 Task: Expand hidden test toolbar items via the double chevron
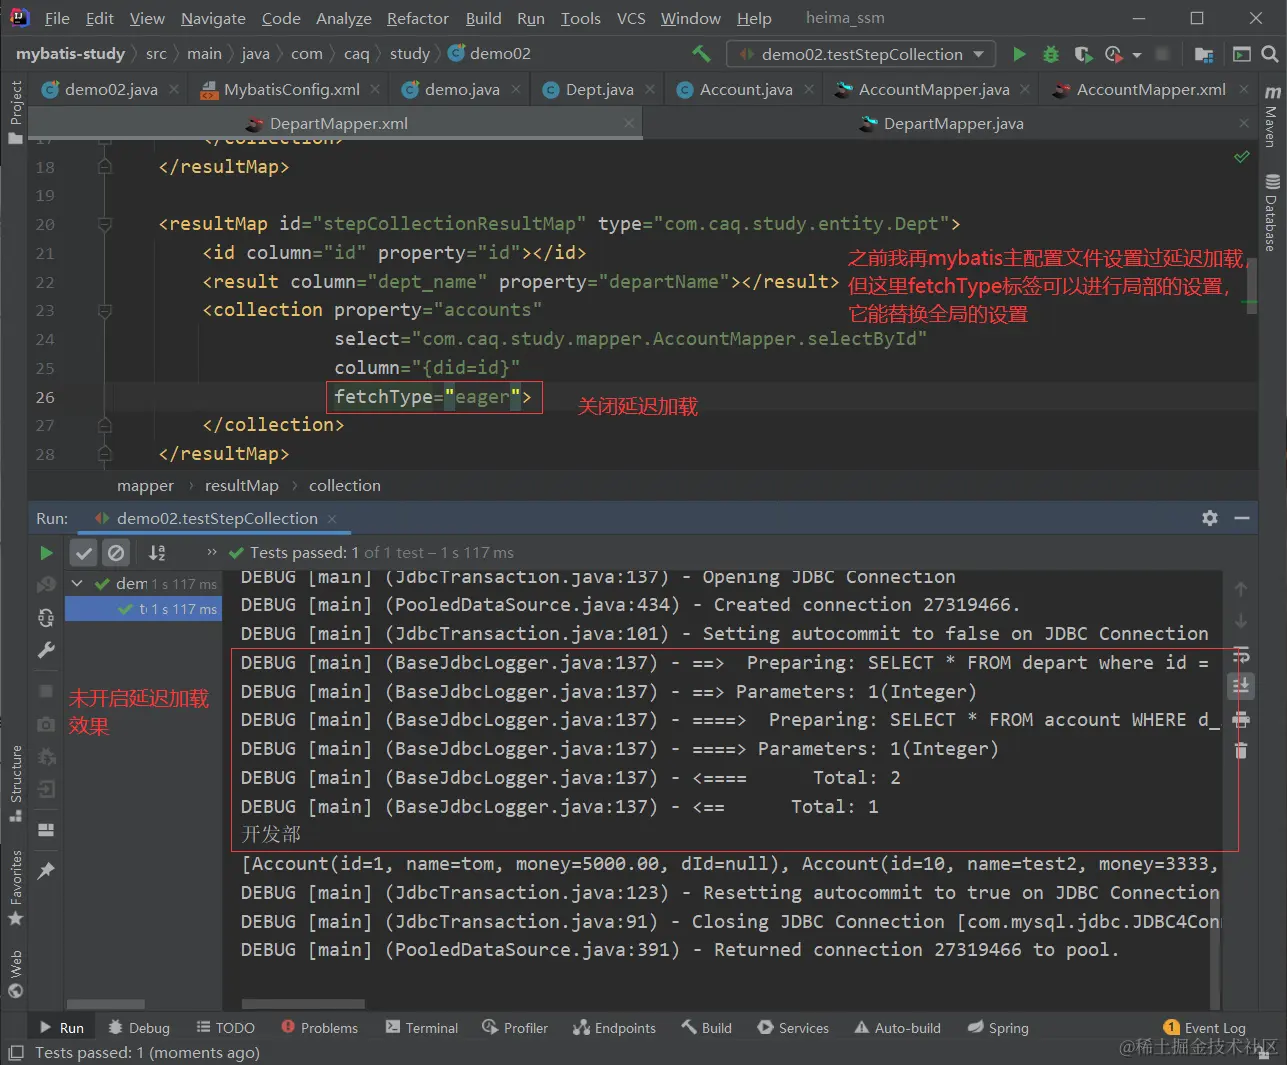click(211, 552)
